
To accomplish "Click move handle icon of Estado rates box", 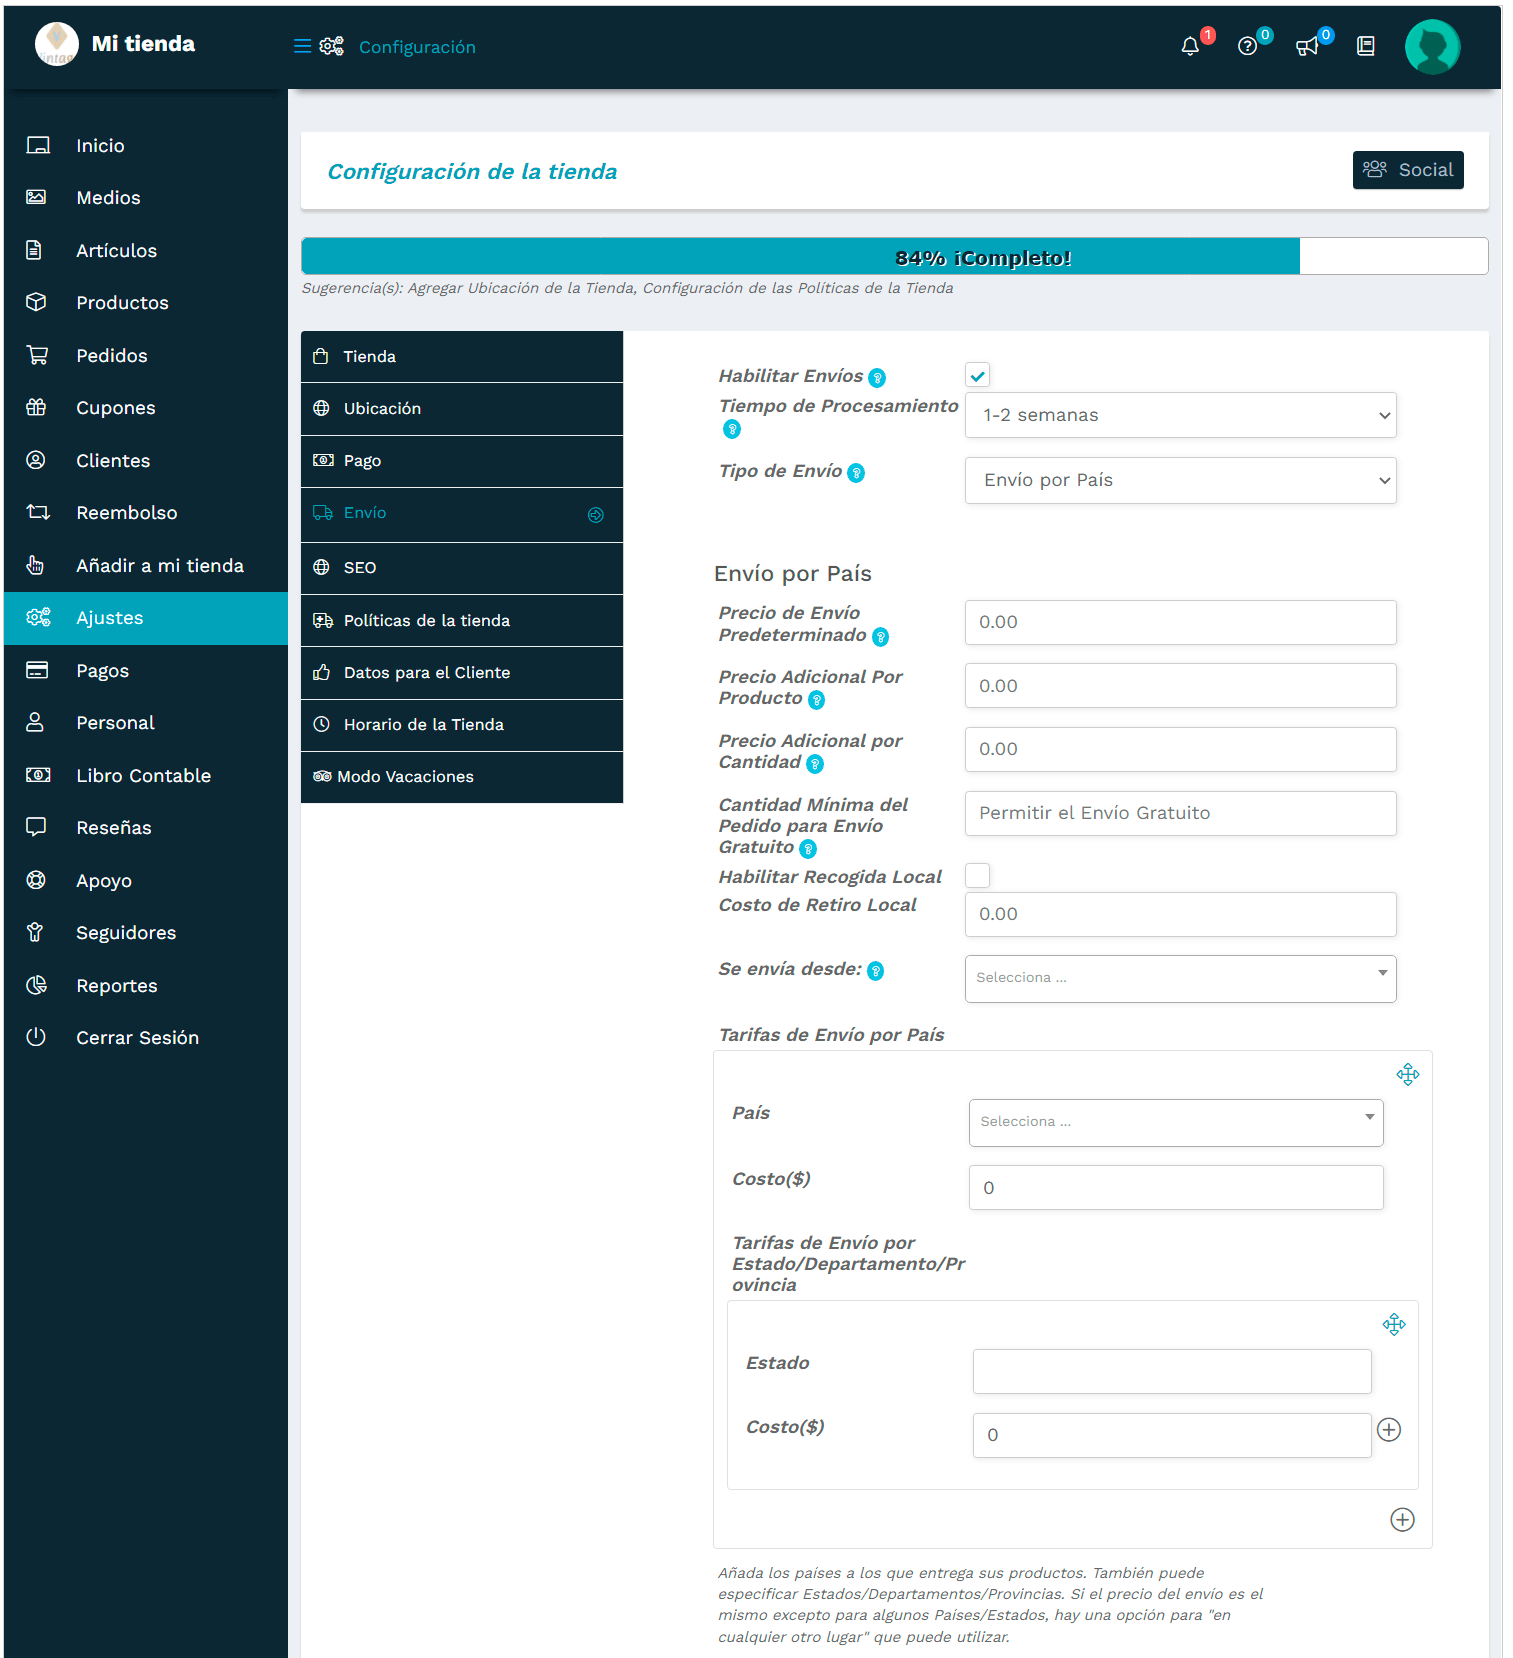I will coord(1394,1324).
